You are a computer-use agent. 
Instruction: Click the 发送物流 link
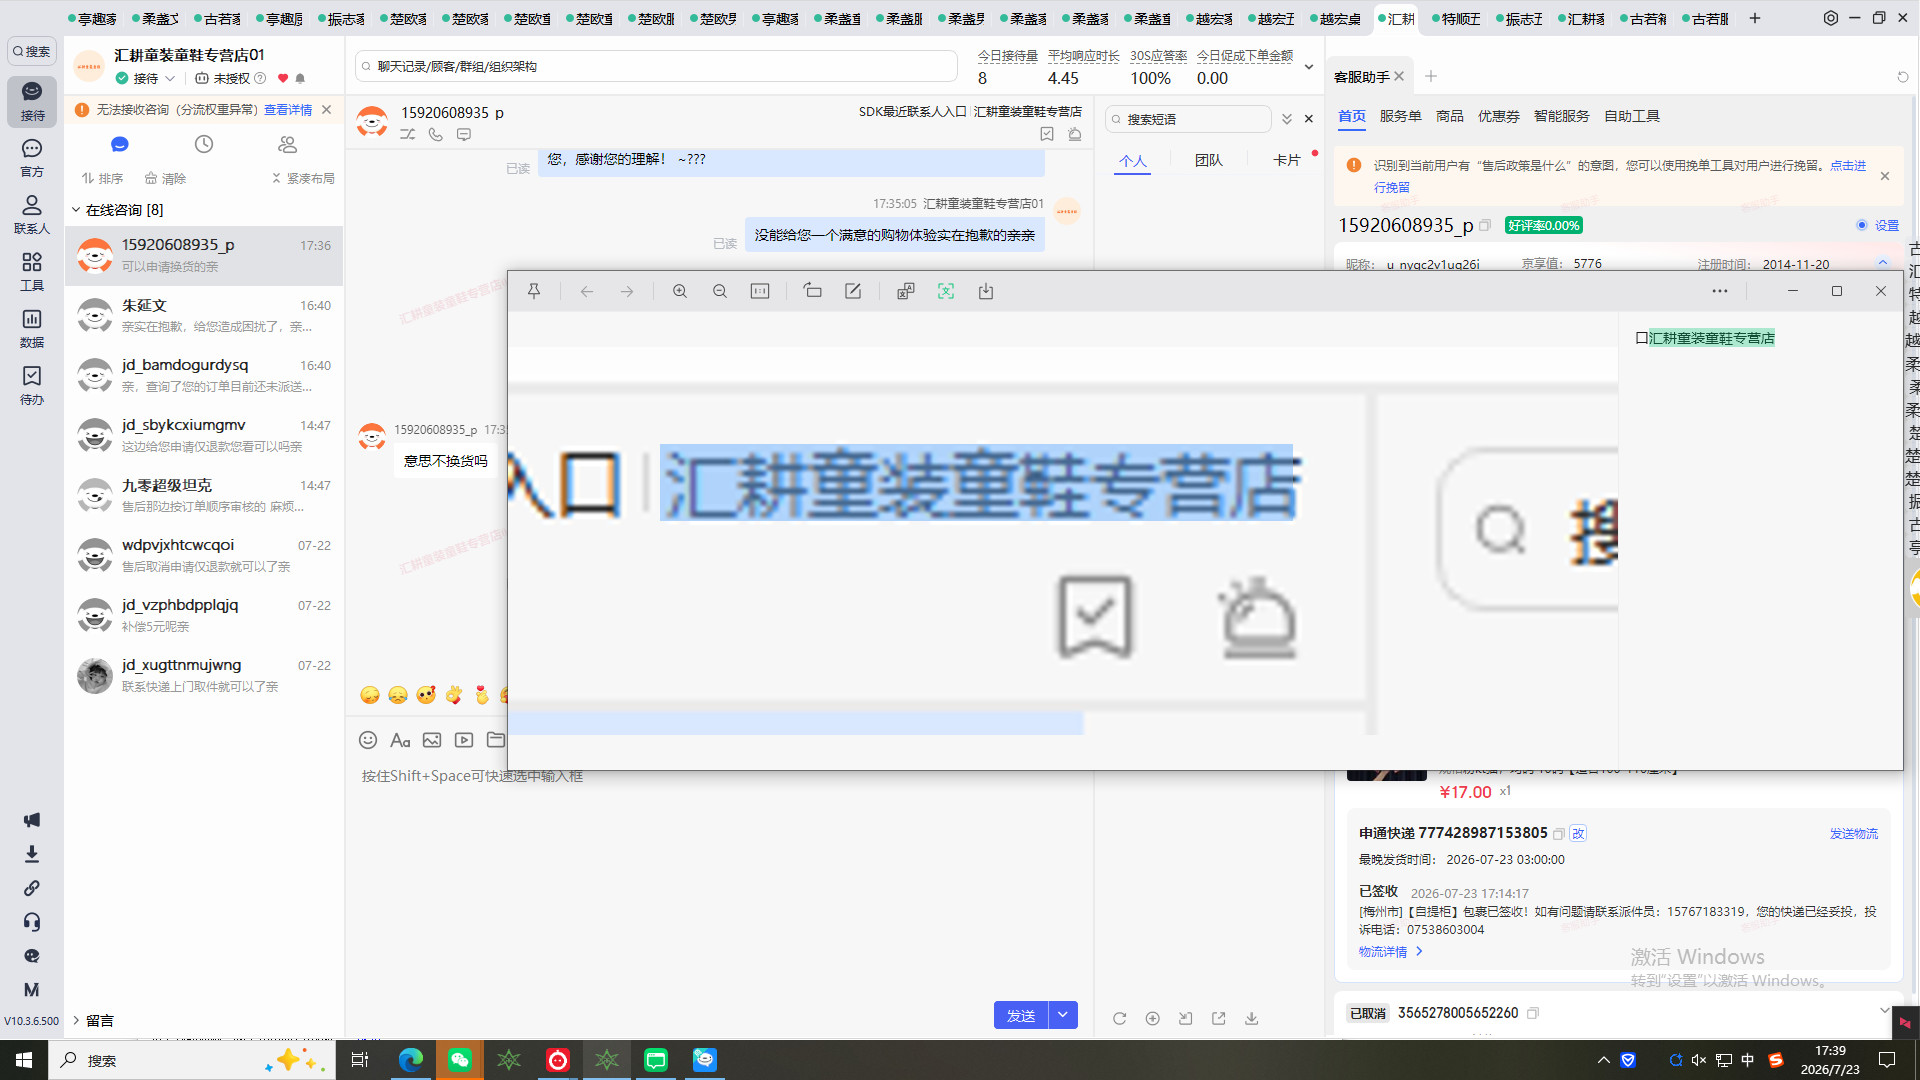[x=1854, y=834]
